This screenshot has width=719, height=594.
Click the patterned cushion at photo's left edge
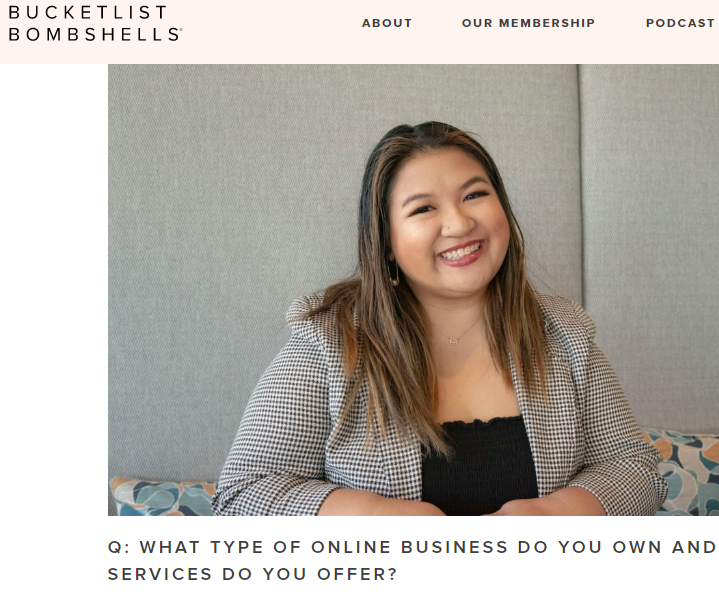[162, 496]
